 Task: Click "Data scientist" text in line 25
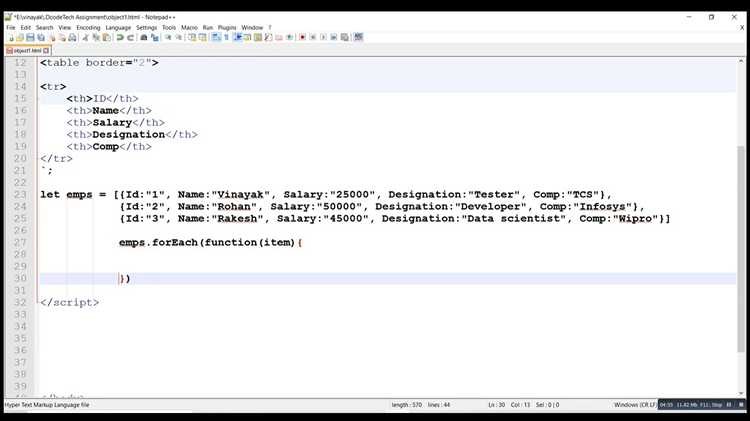click(513, 218)
